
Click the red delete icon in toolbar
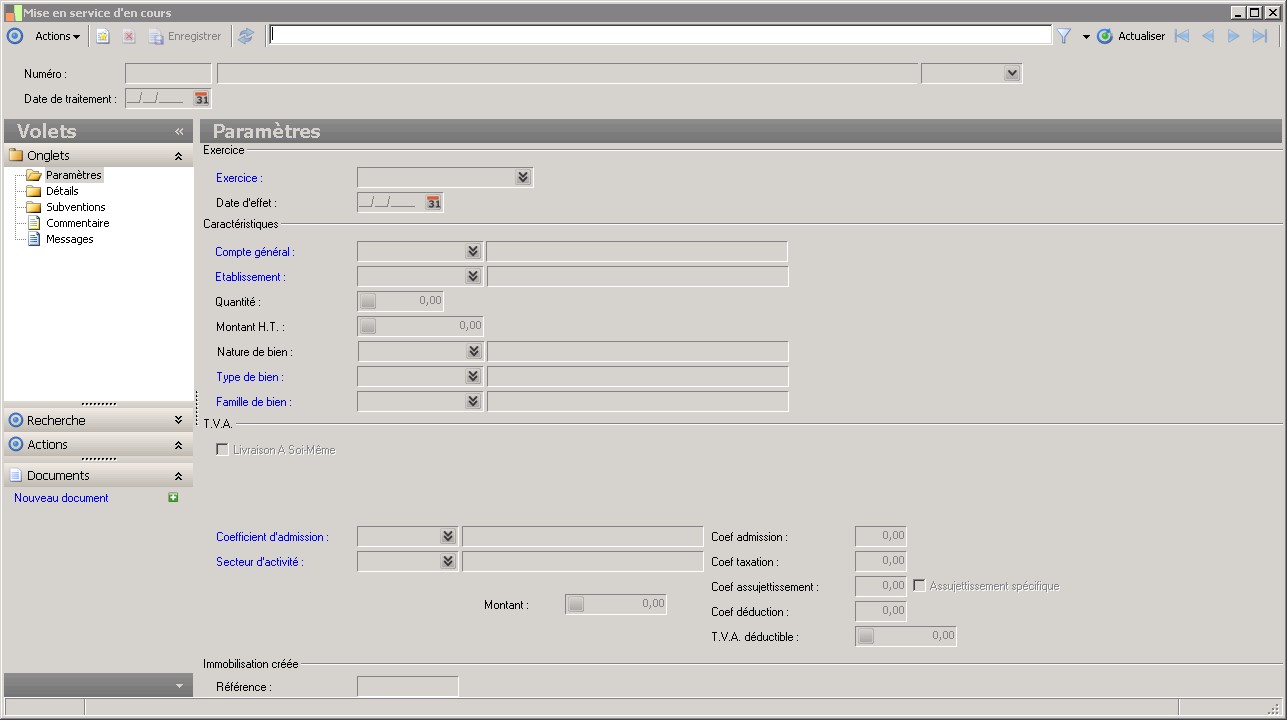click(x=129, y=36)
